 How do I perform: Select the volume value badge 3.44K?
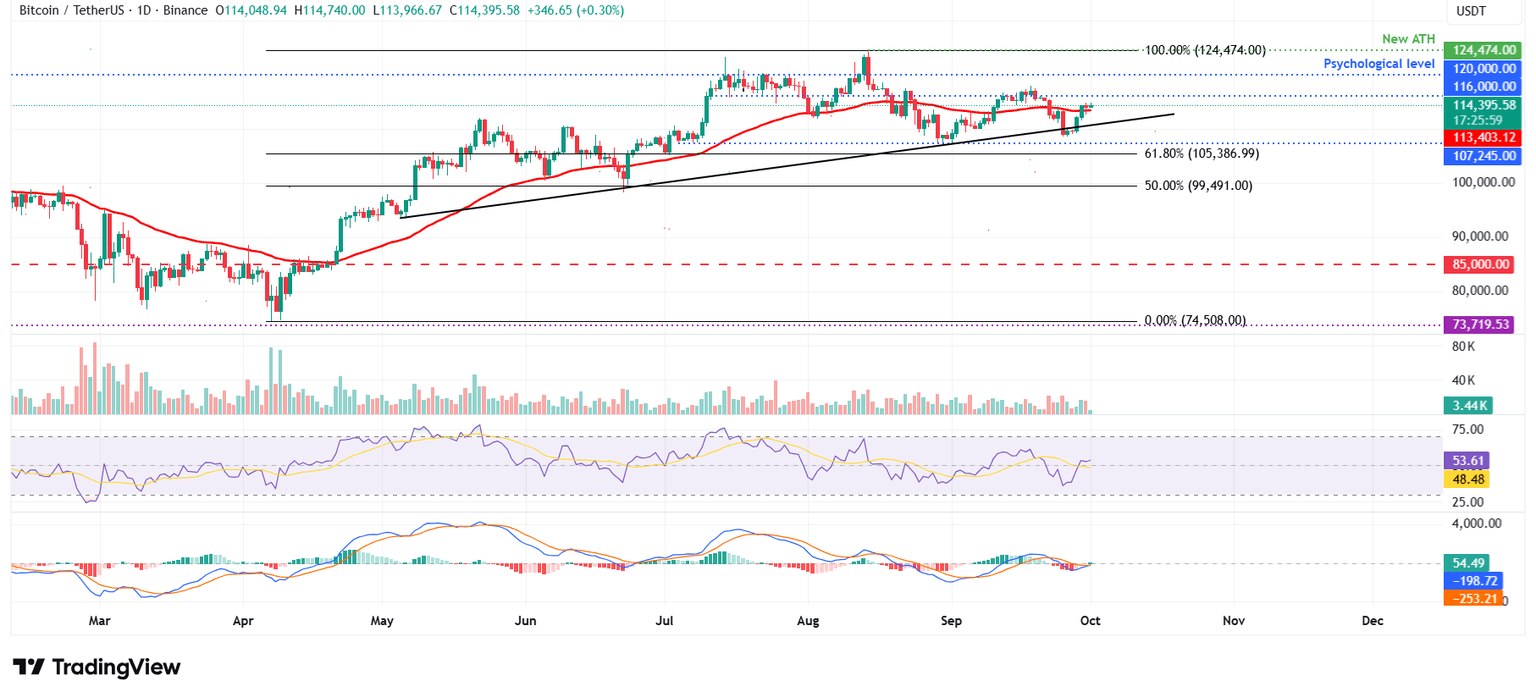[x=1467, y=405]
